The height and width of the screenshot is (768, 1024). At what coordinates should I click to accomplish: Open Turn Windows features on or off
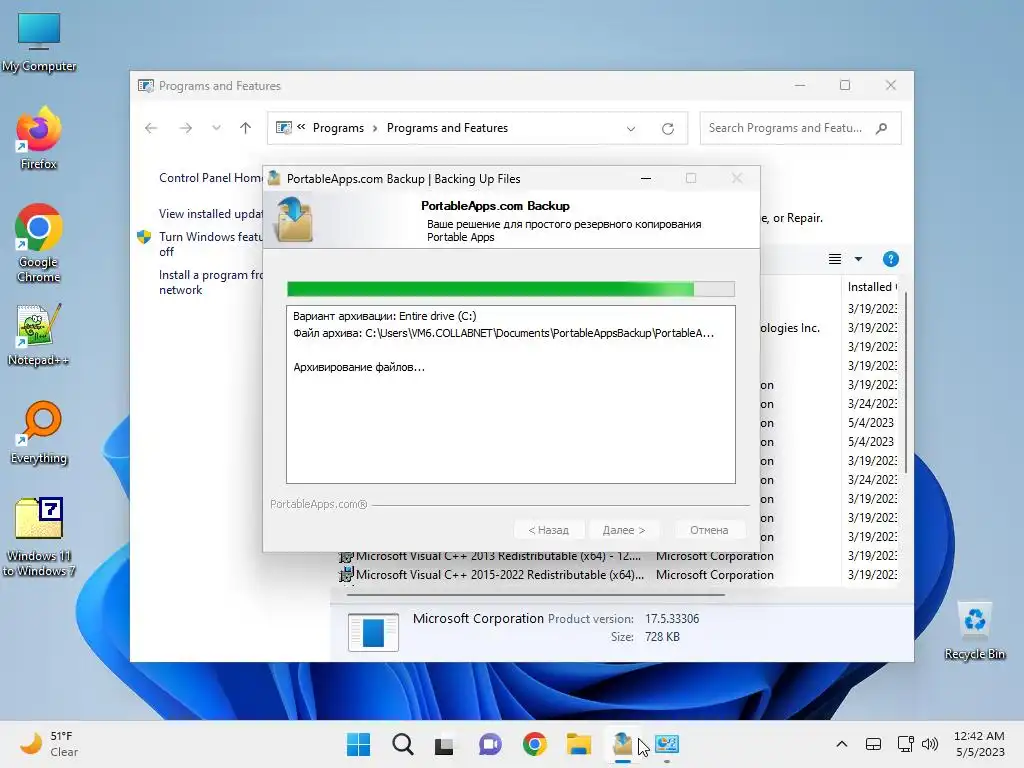[210, 244]
